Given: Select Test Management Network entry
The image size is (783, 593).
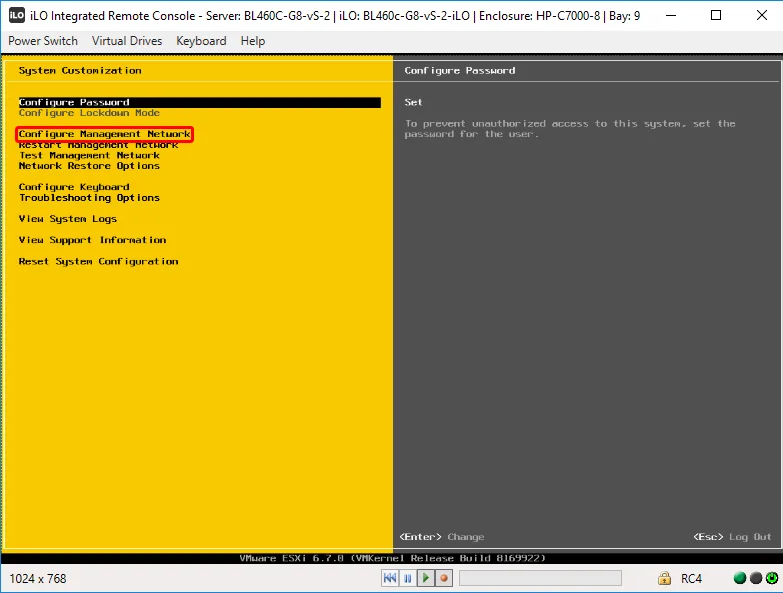Looking at the screenshot, I should tap(89, 155).
